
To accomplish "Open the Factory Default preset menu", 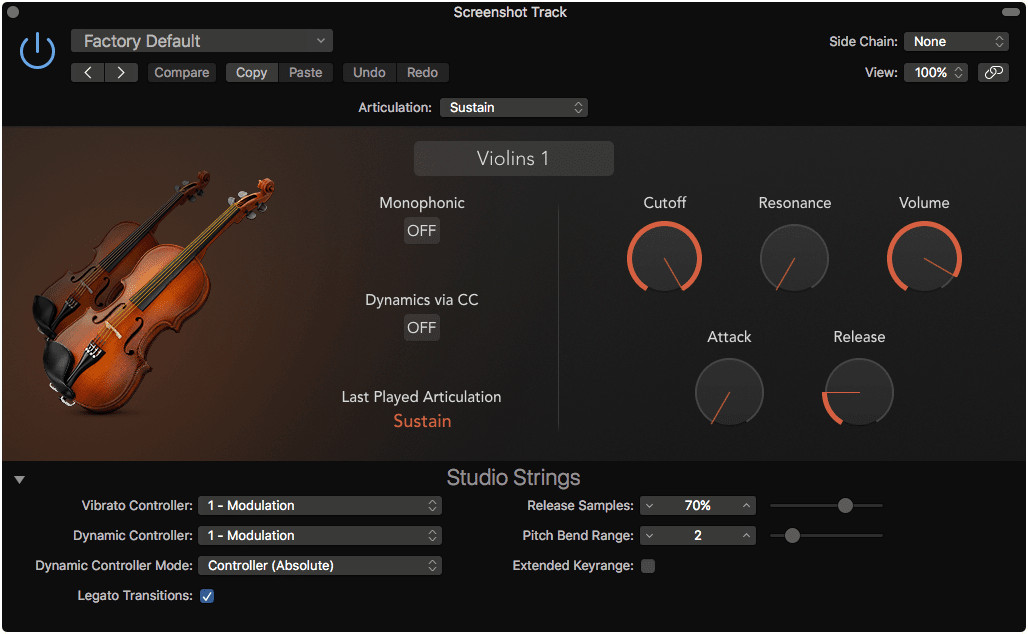I will (201, 41).
